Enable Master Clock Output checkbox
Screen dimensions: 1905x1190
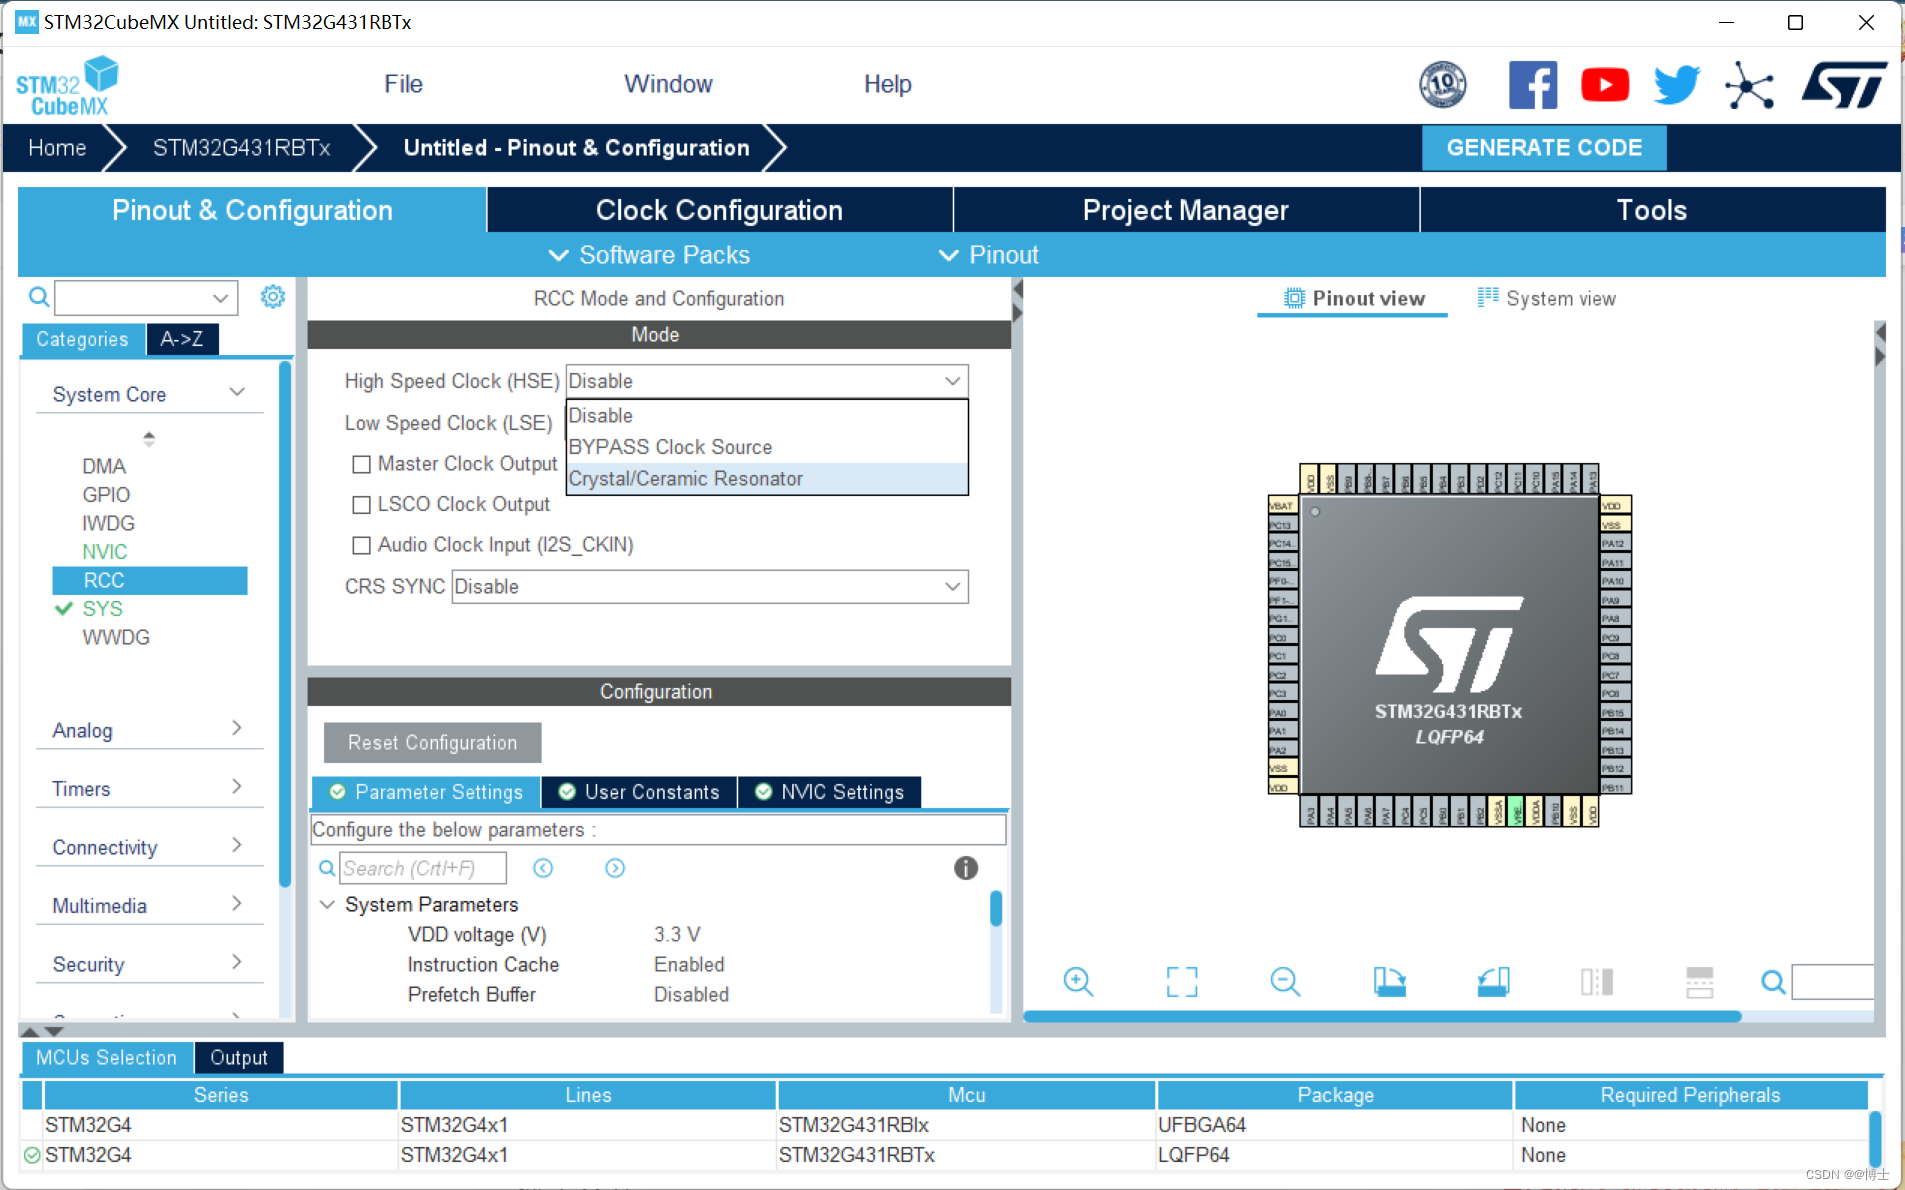[361, 464]
